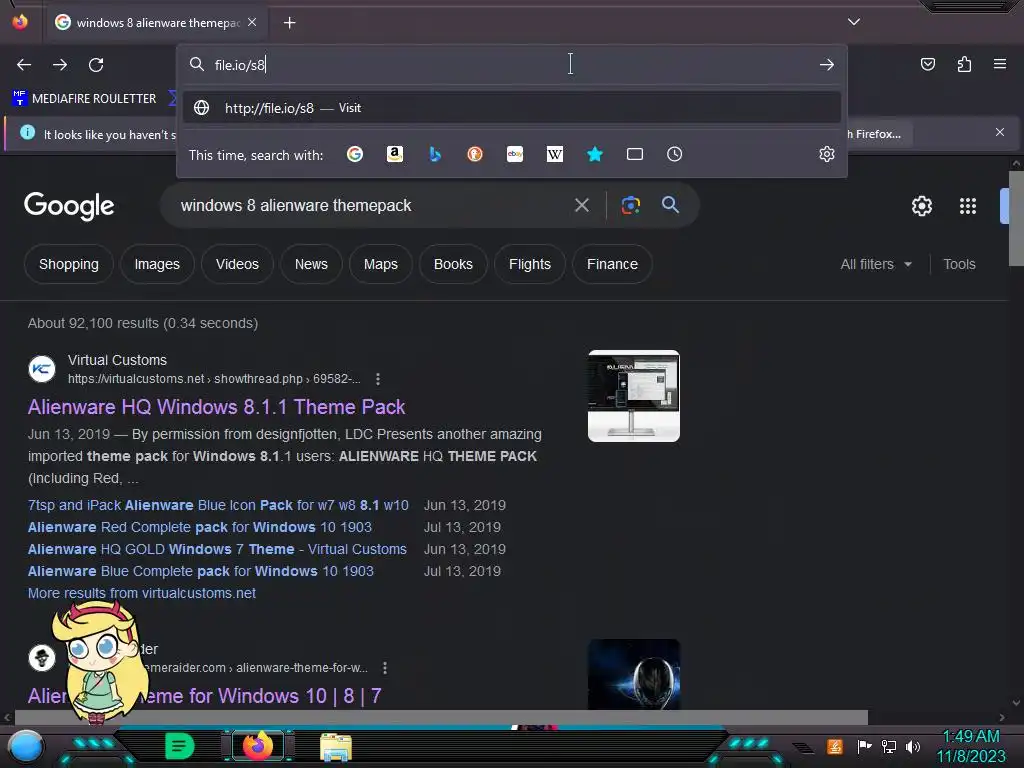Search open tabs with the tabs icon
This screenshot has width=1024, height=768.
click(x=635, y=154)
